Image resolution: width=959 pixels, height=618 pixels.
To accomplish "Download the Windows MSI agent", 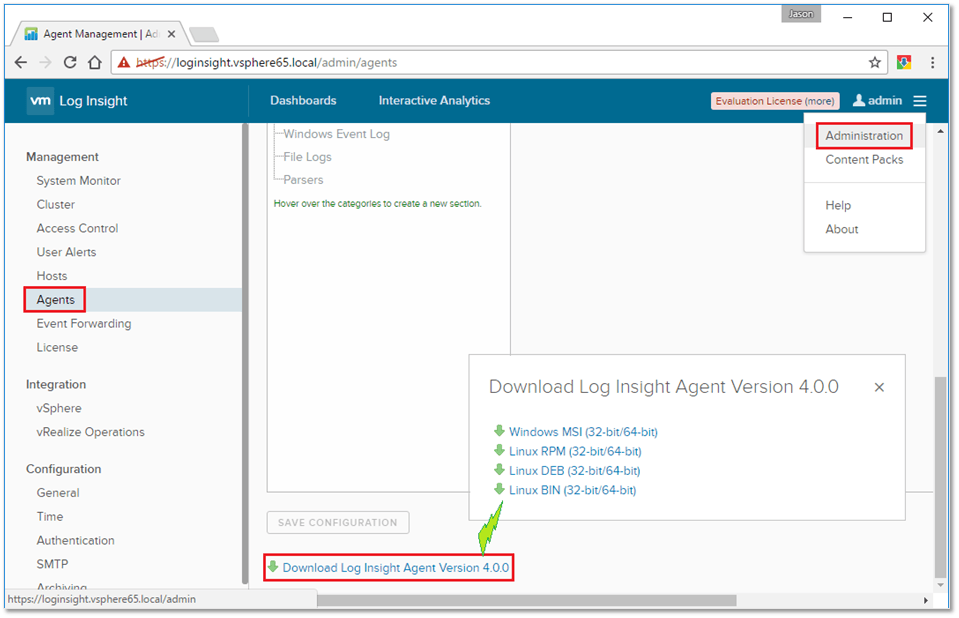I will (x=583, y=432).
